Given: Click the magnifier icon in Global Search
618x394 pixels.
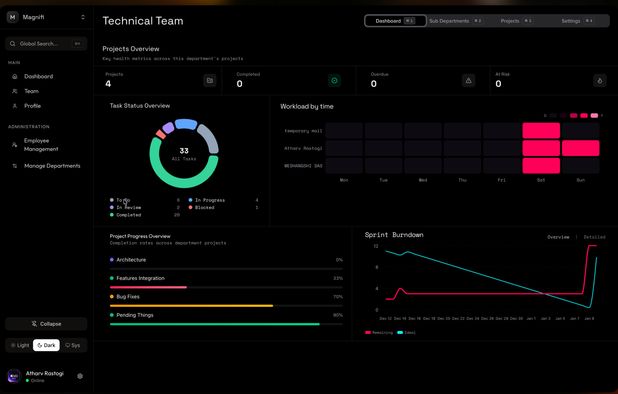Looking at the screenshot, I should tap(13, 44).
